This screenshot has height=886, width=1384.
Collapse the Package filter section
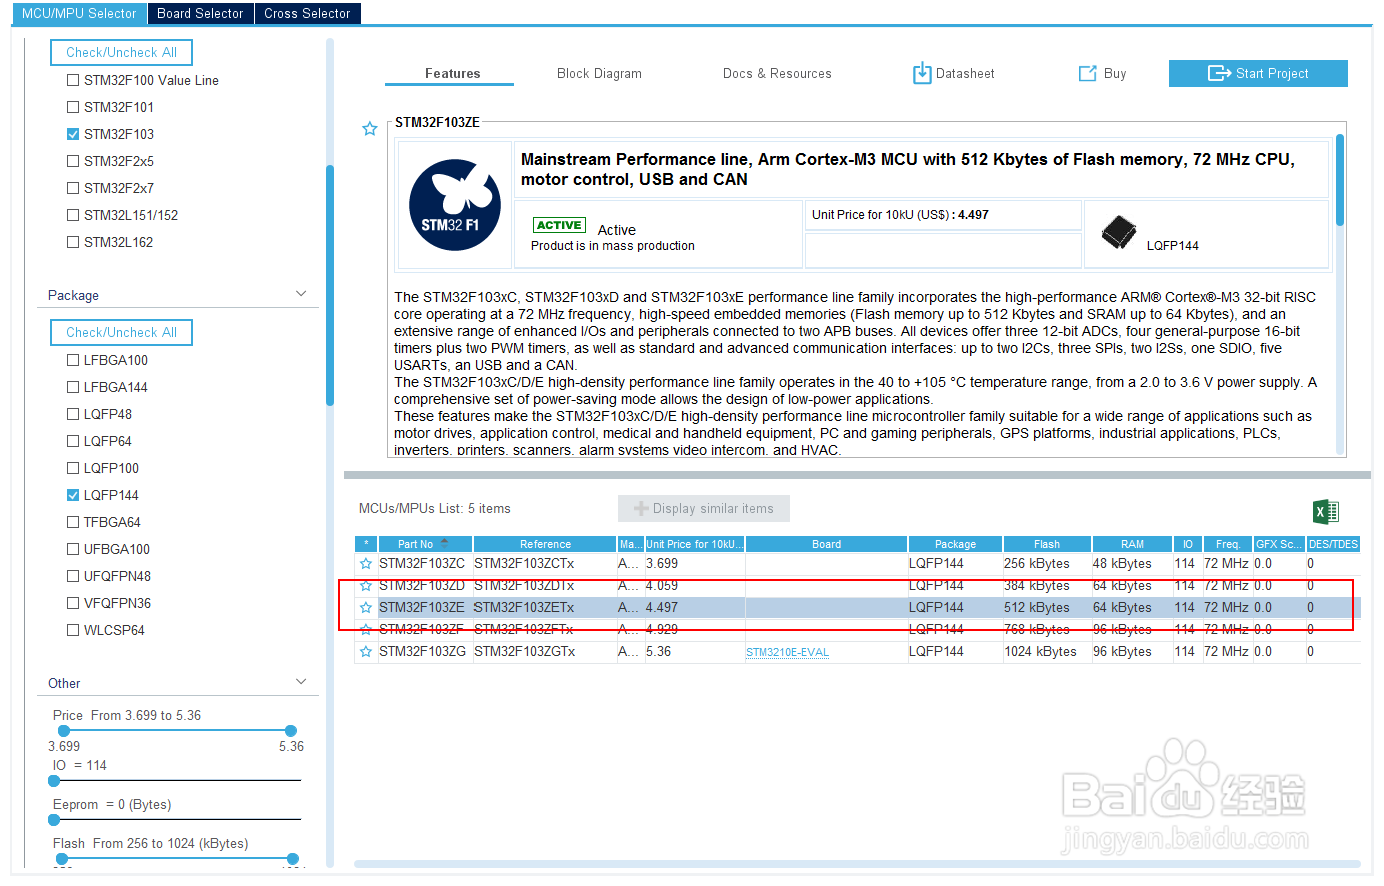tap(301, 294)
